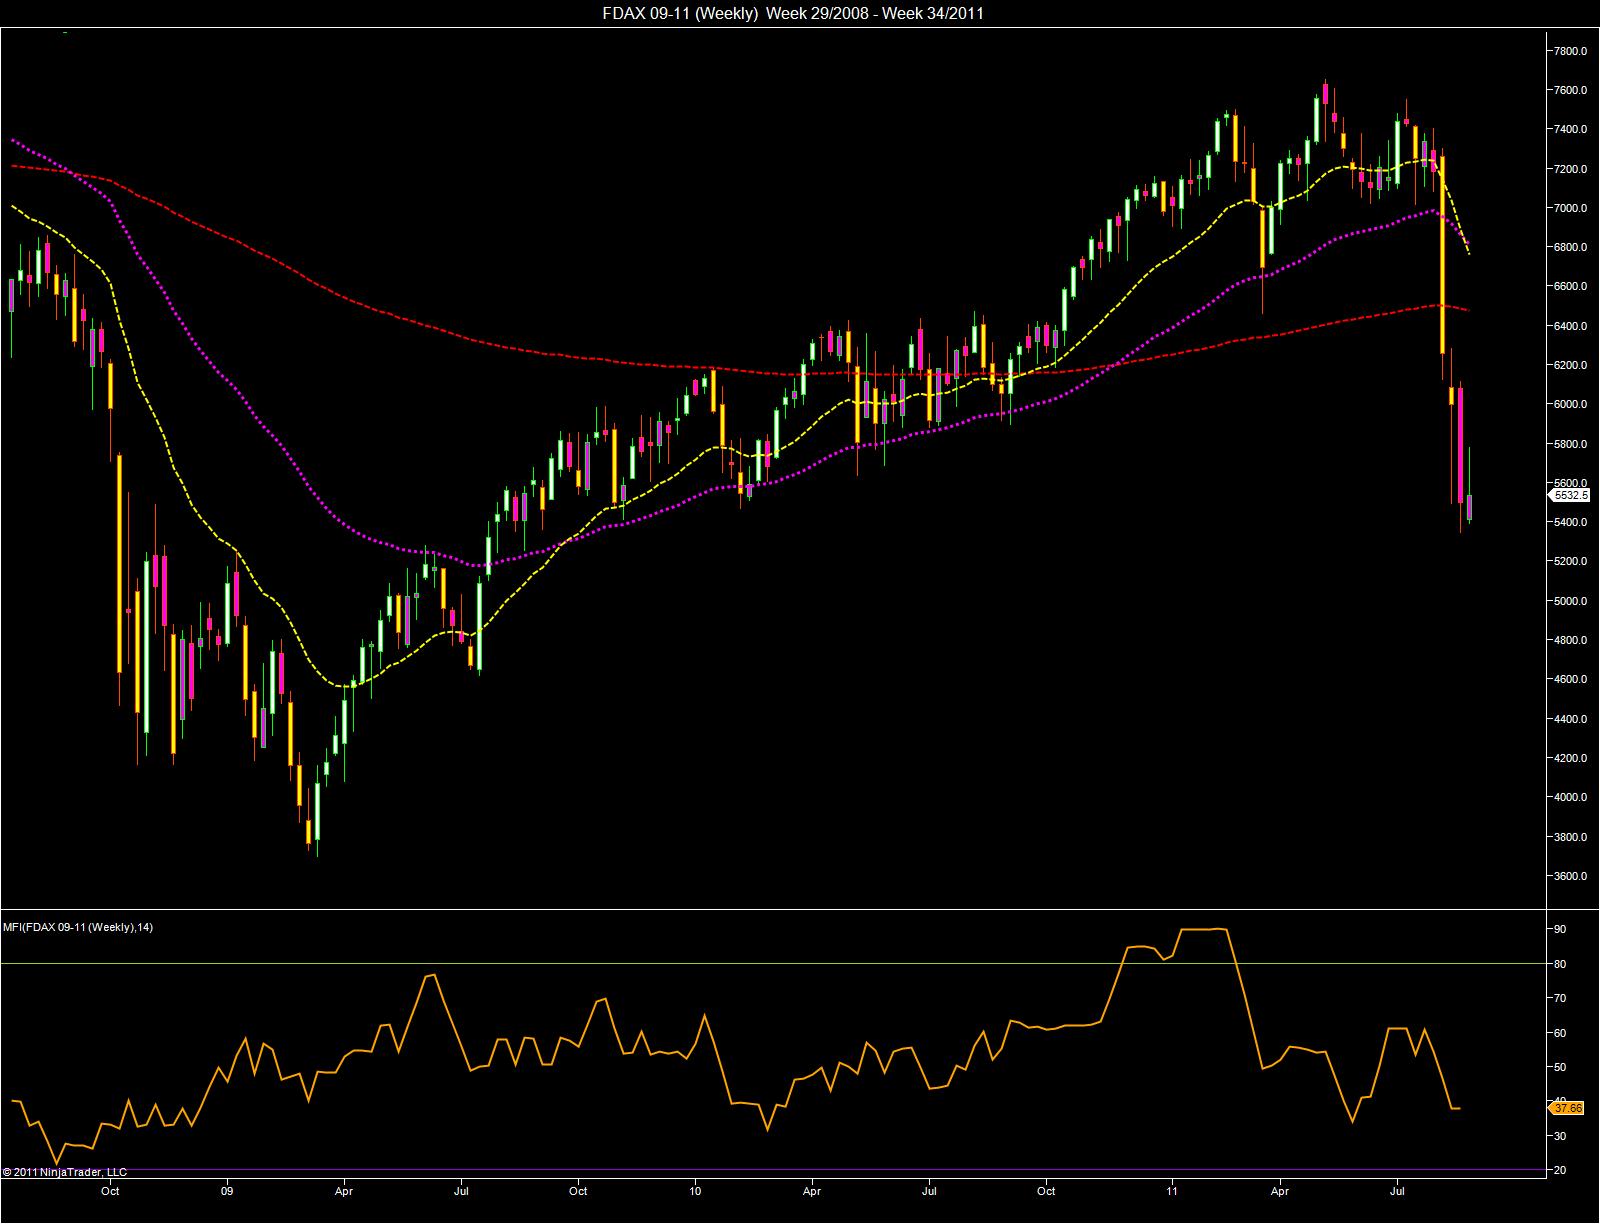This screenshot has height=1224, width=1600.
Task: Click the 7600.0 price axis label
Action: [1571, 90]
